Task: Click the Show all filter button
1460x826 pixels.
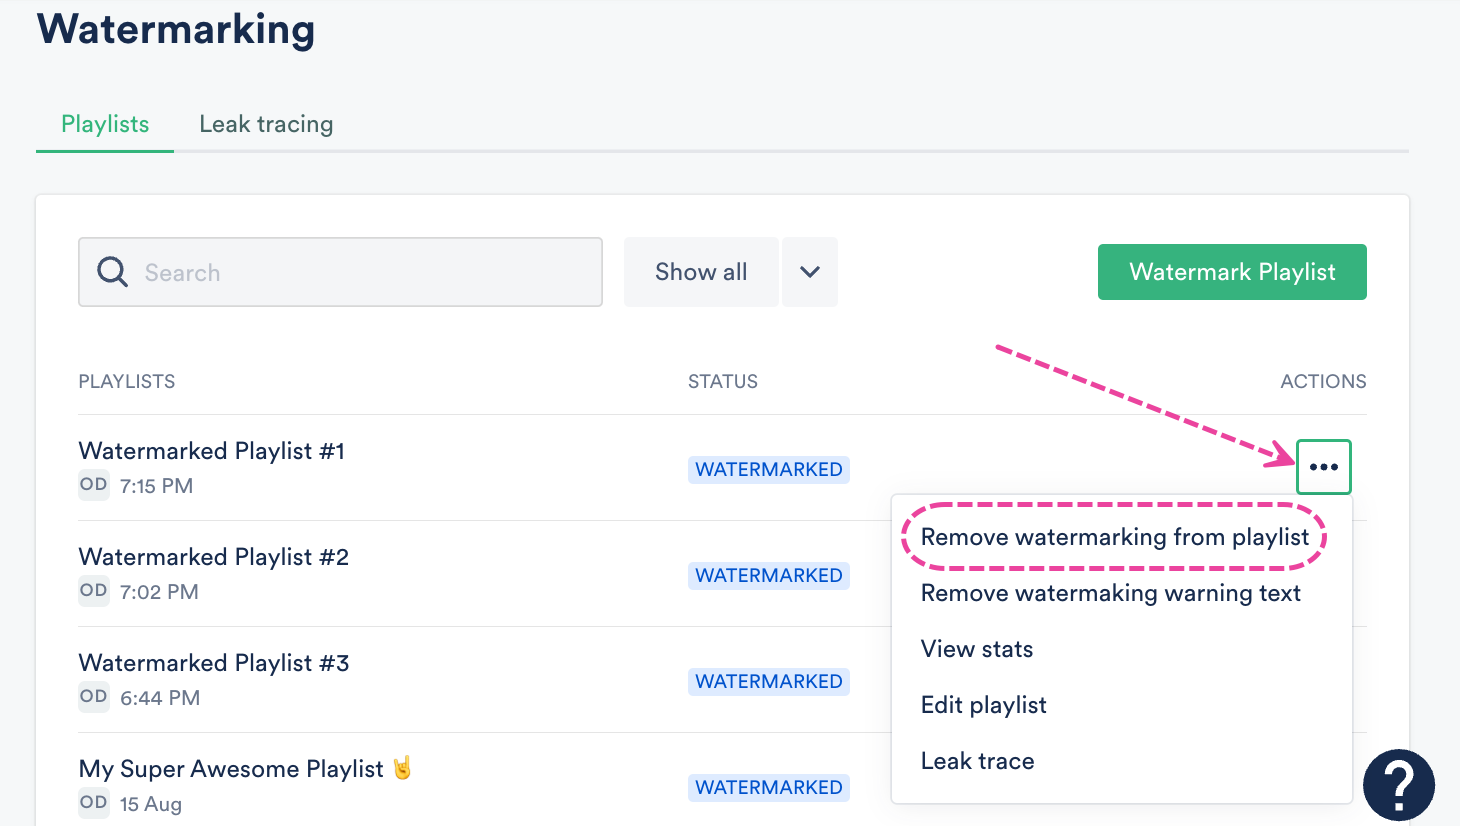Action: 701,272
